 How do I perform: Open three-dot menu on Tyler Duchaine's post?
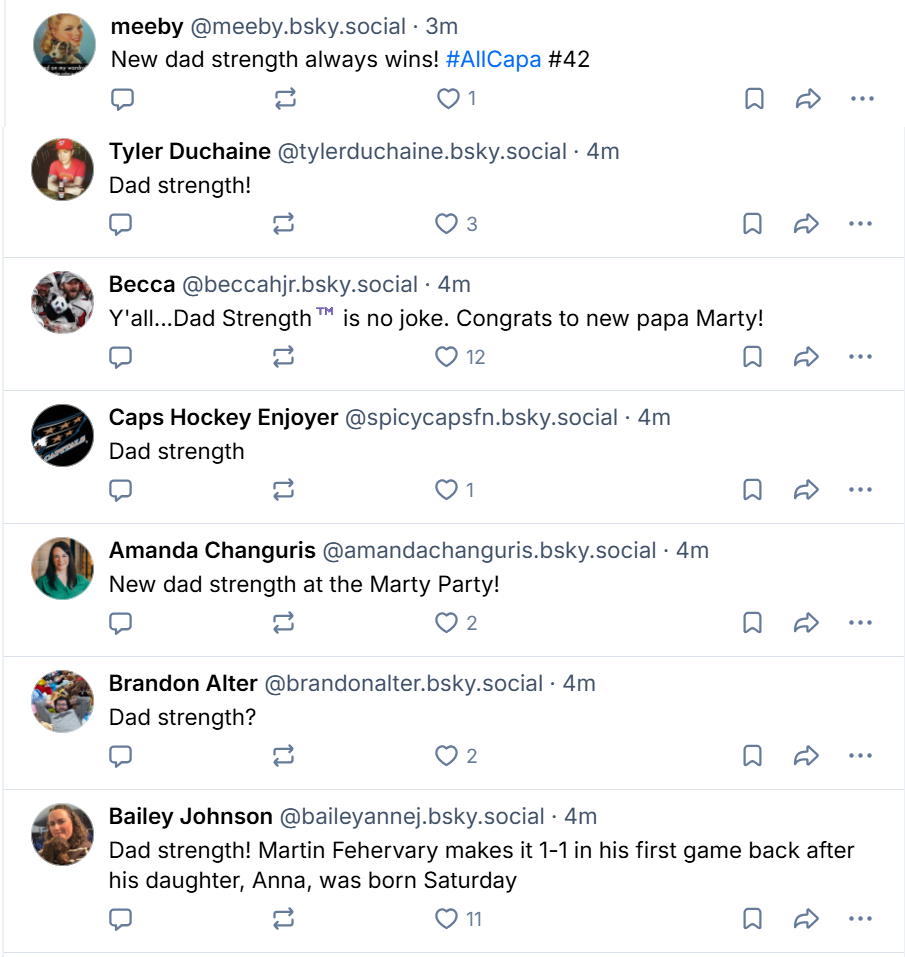click(x=860, y=224)
